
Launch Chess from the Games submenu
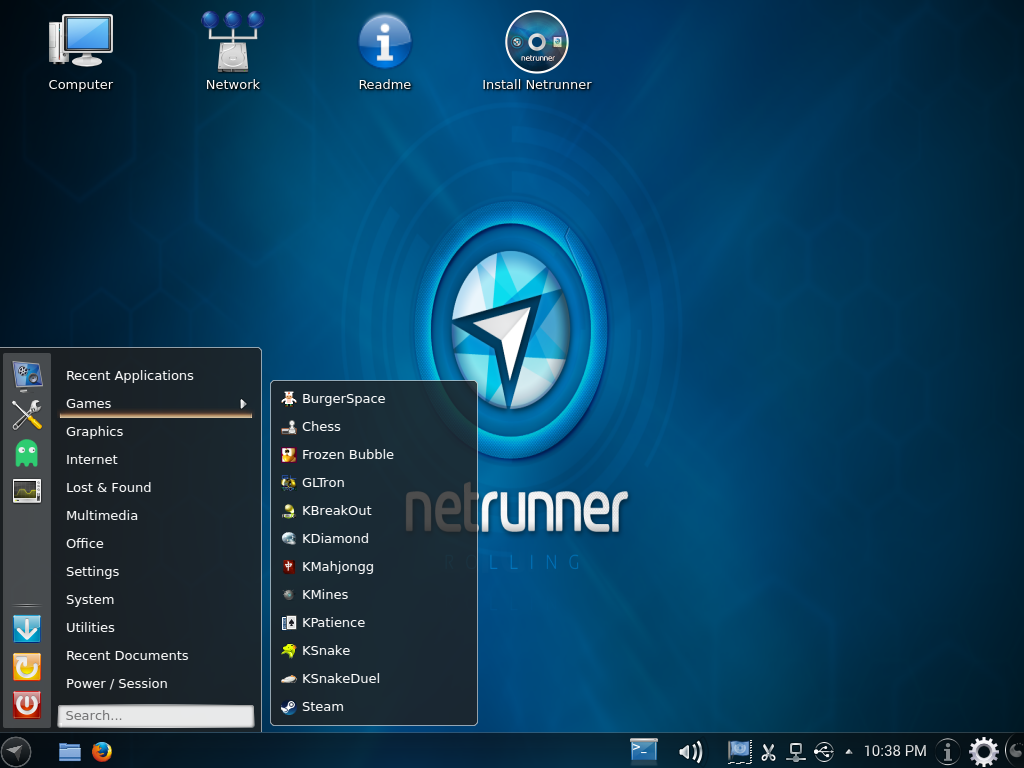coord(374,426)
